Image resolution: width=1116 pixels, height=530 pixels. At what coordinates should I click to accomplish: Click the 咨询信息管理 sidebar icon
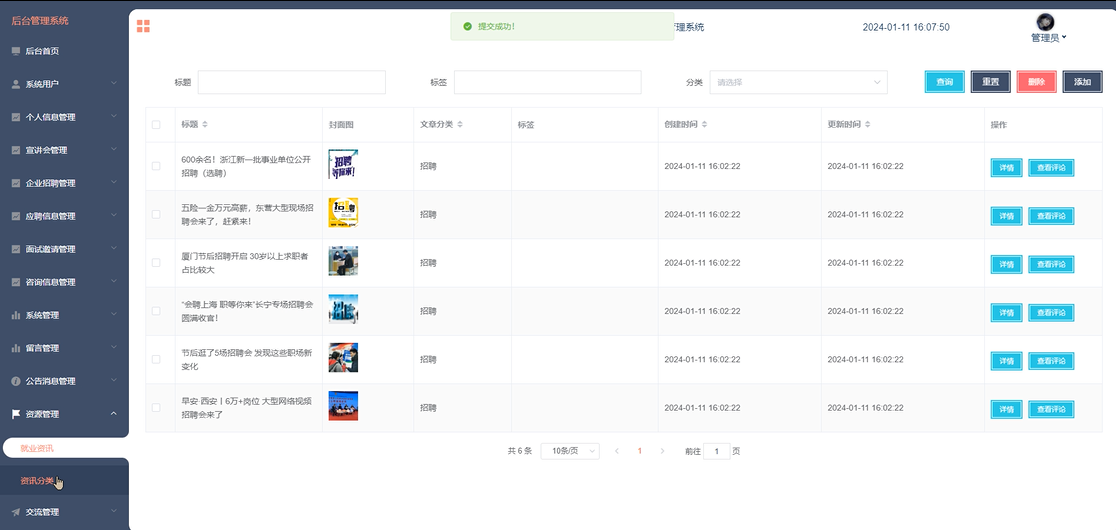[16, 282]
